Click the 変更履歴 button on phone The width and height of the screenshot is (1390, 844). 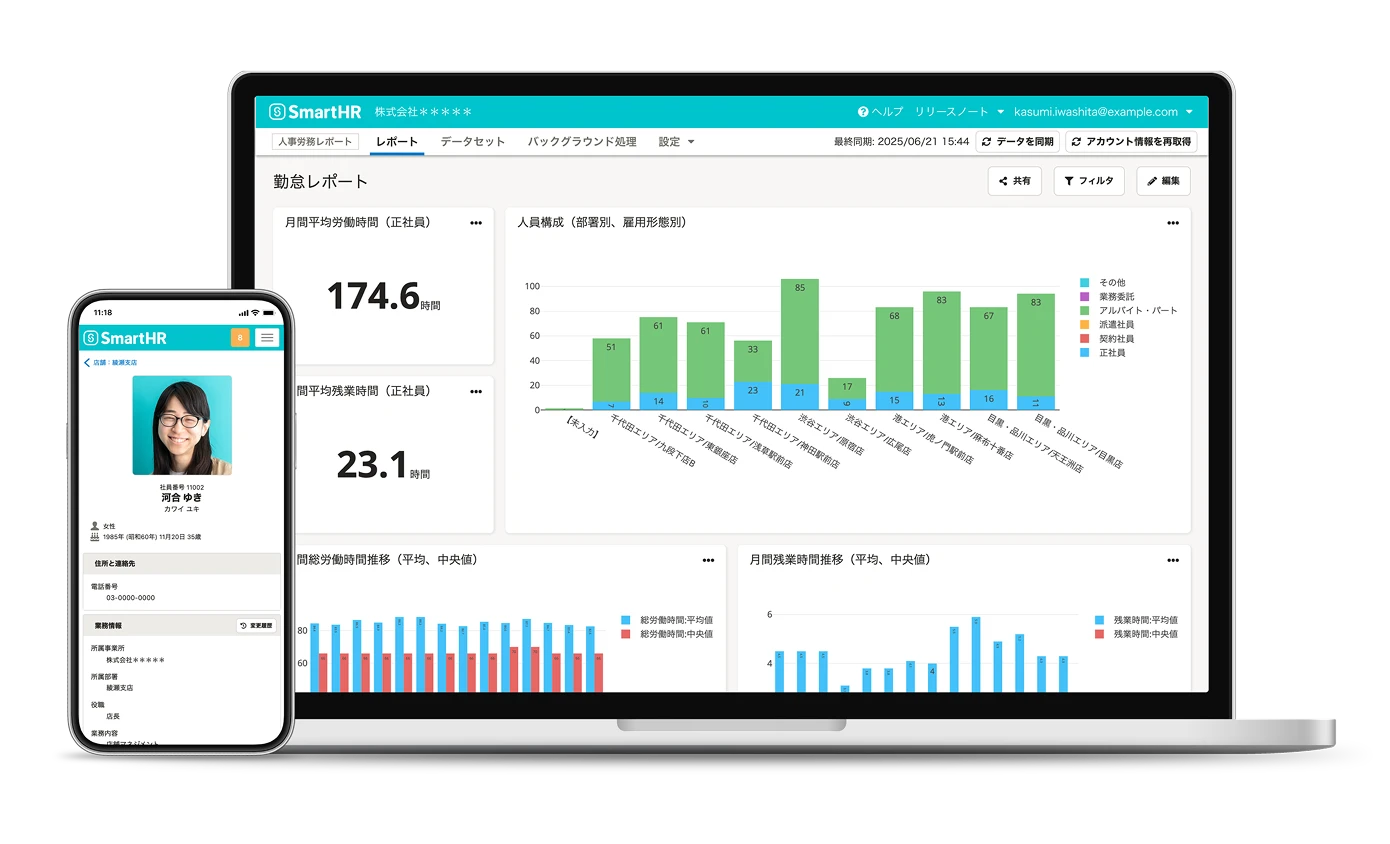(x=256, y=626)
